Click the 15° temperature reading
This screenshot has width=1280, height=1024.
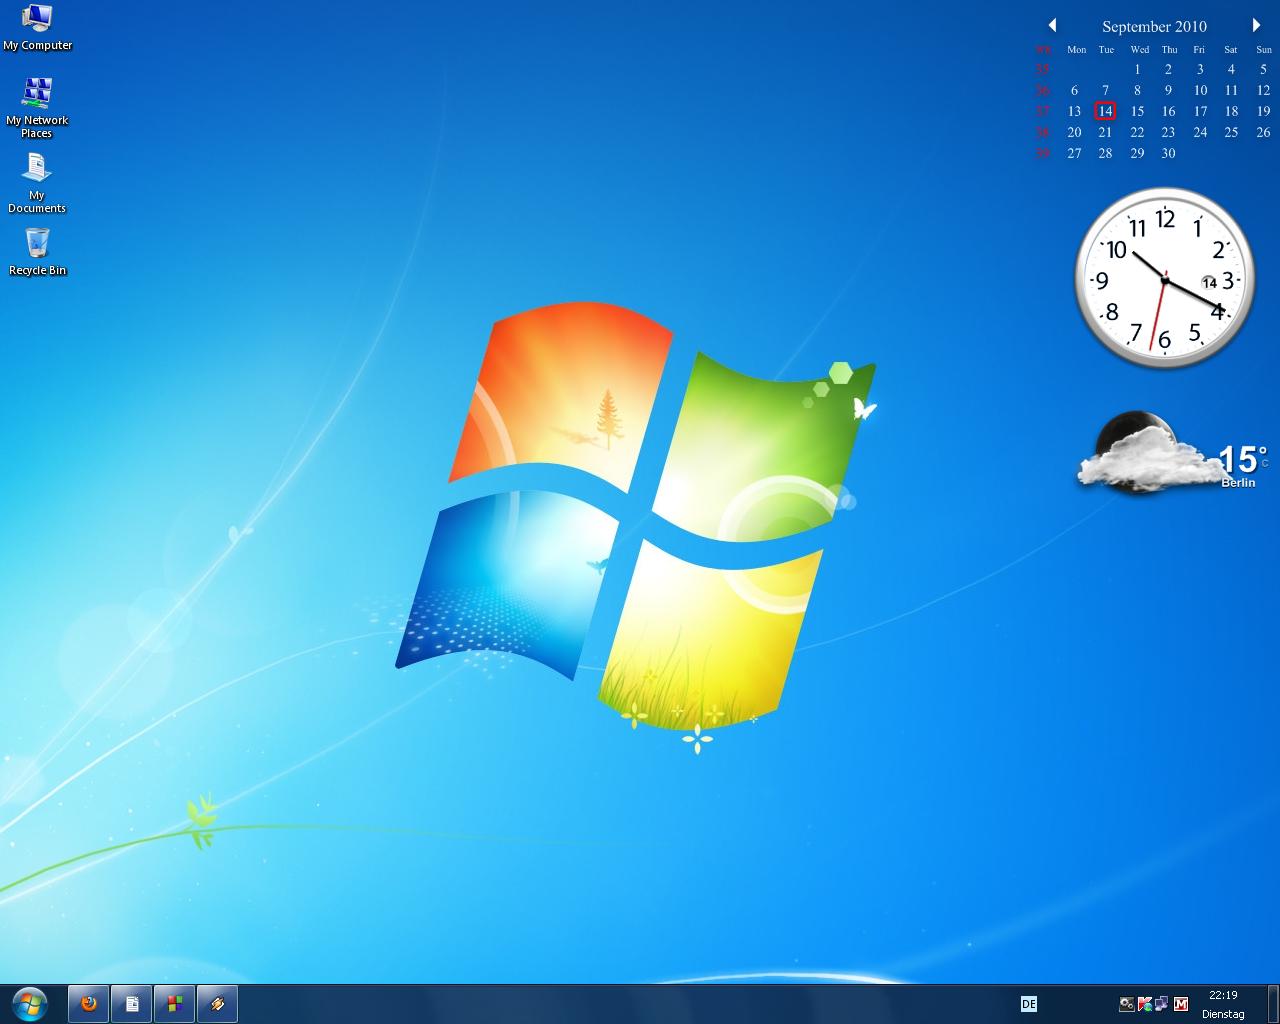pyautogui.click(x=1243, y=459)
